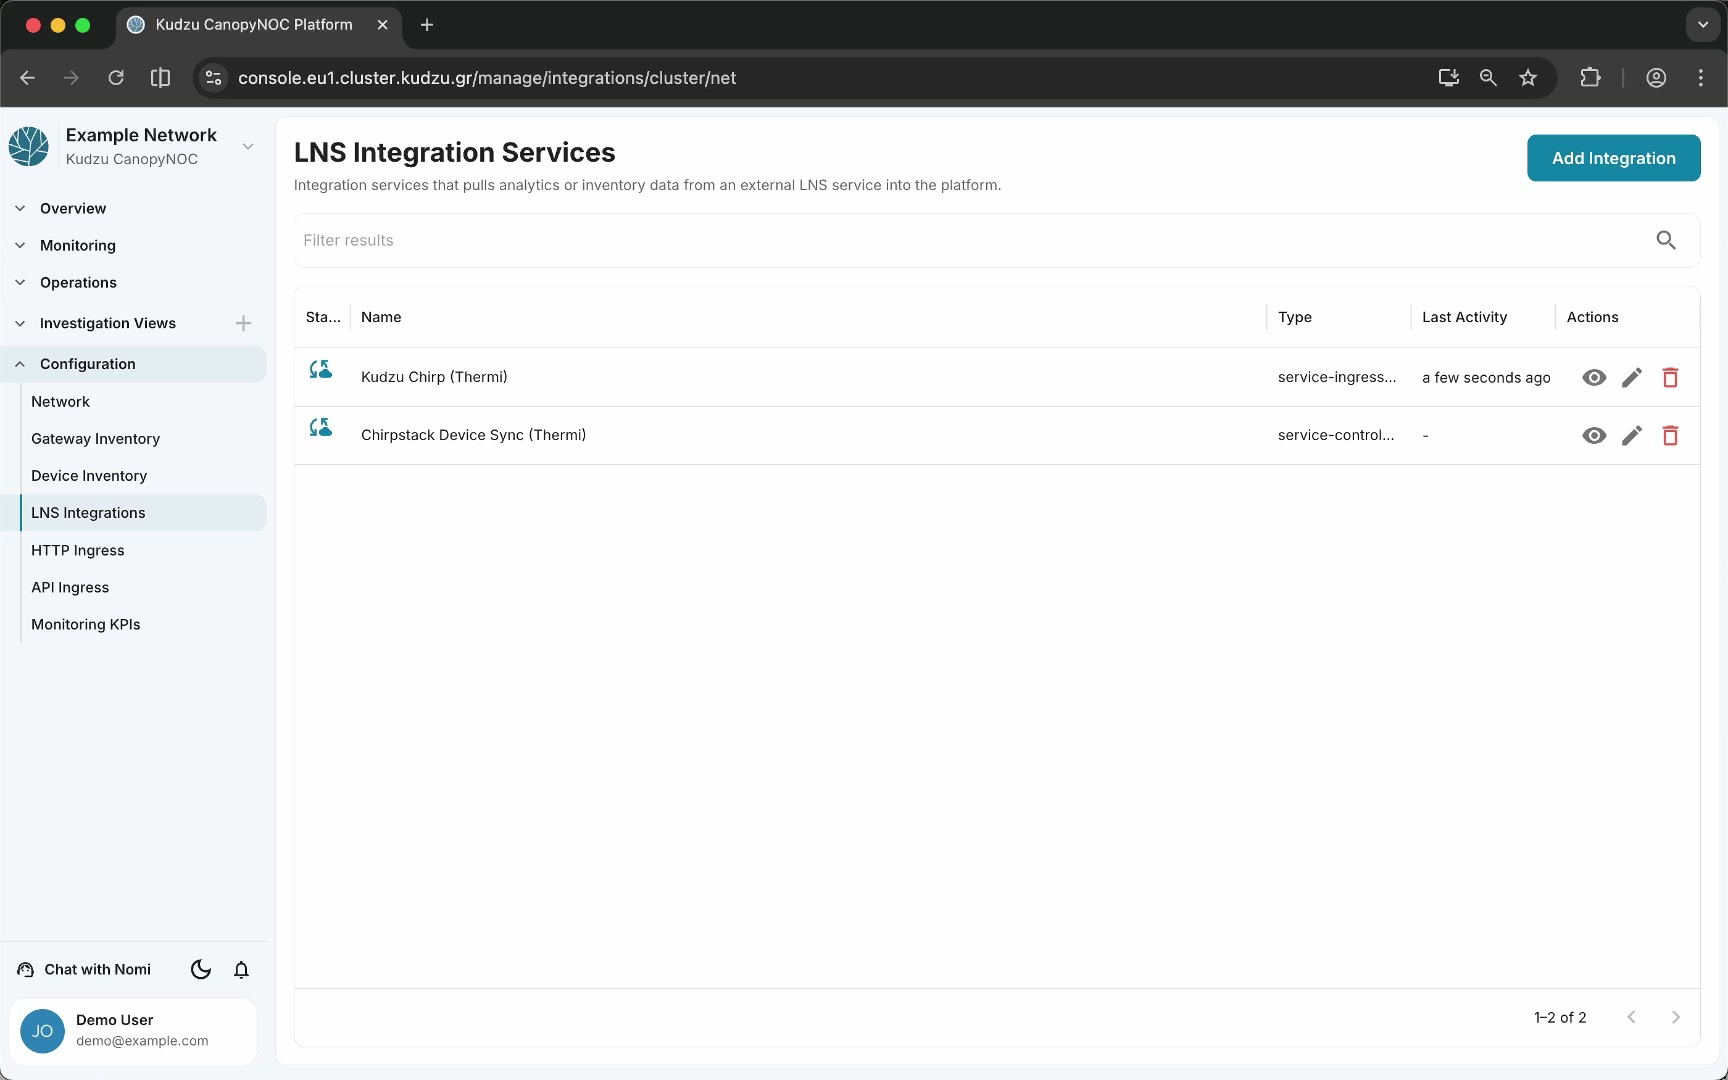Open Monitoring KPIs page
This screenshot has width=1728, height=1080.
tap(86, 624)
